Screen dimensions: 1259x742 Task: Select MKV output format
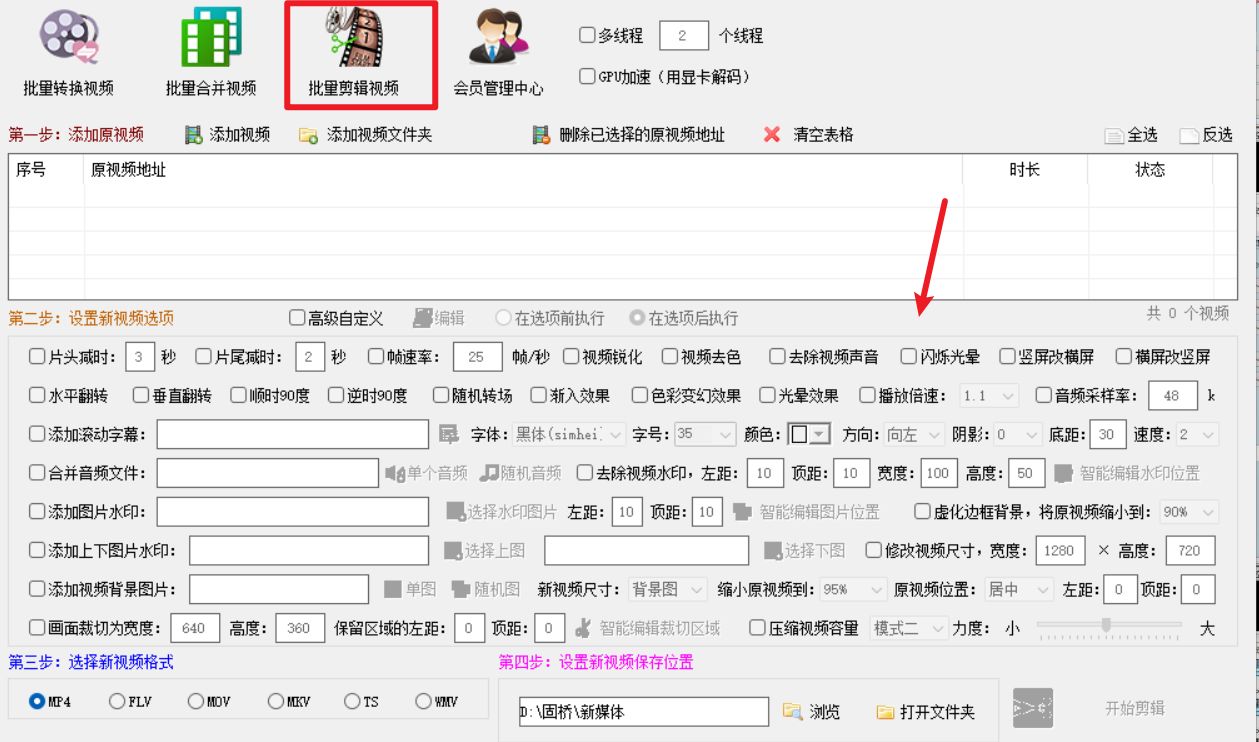coord(275,701)
